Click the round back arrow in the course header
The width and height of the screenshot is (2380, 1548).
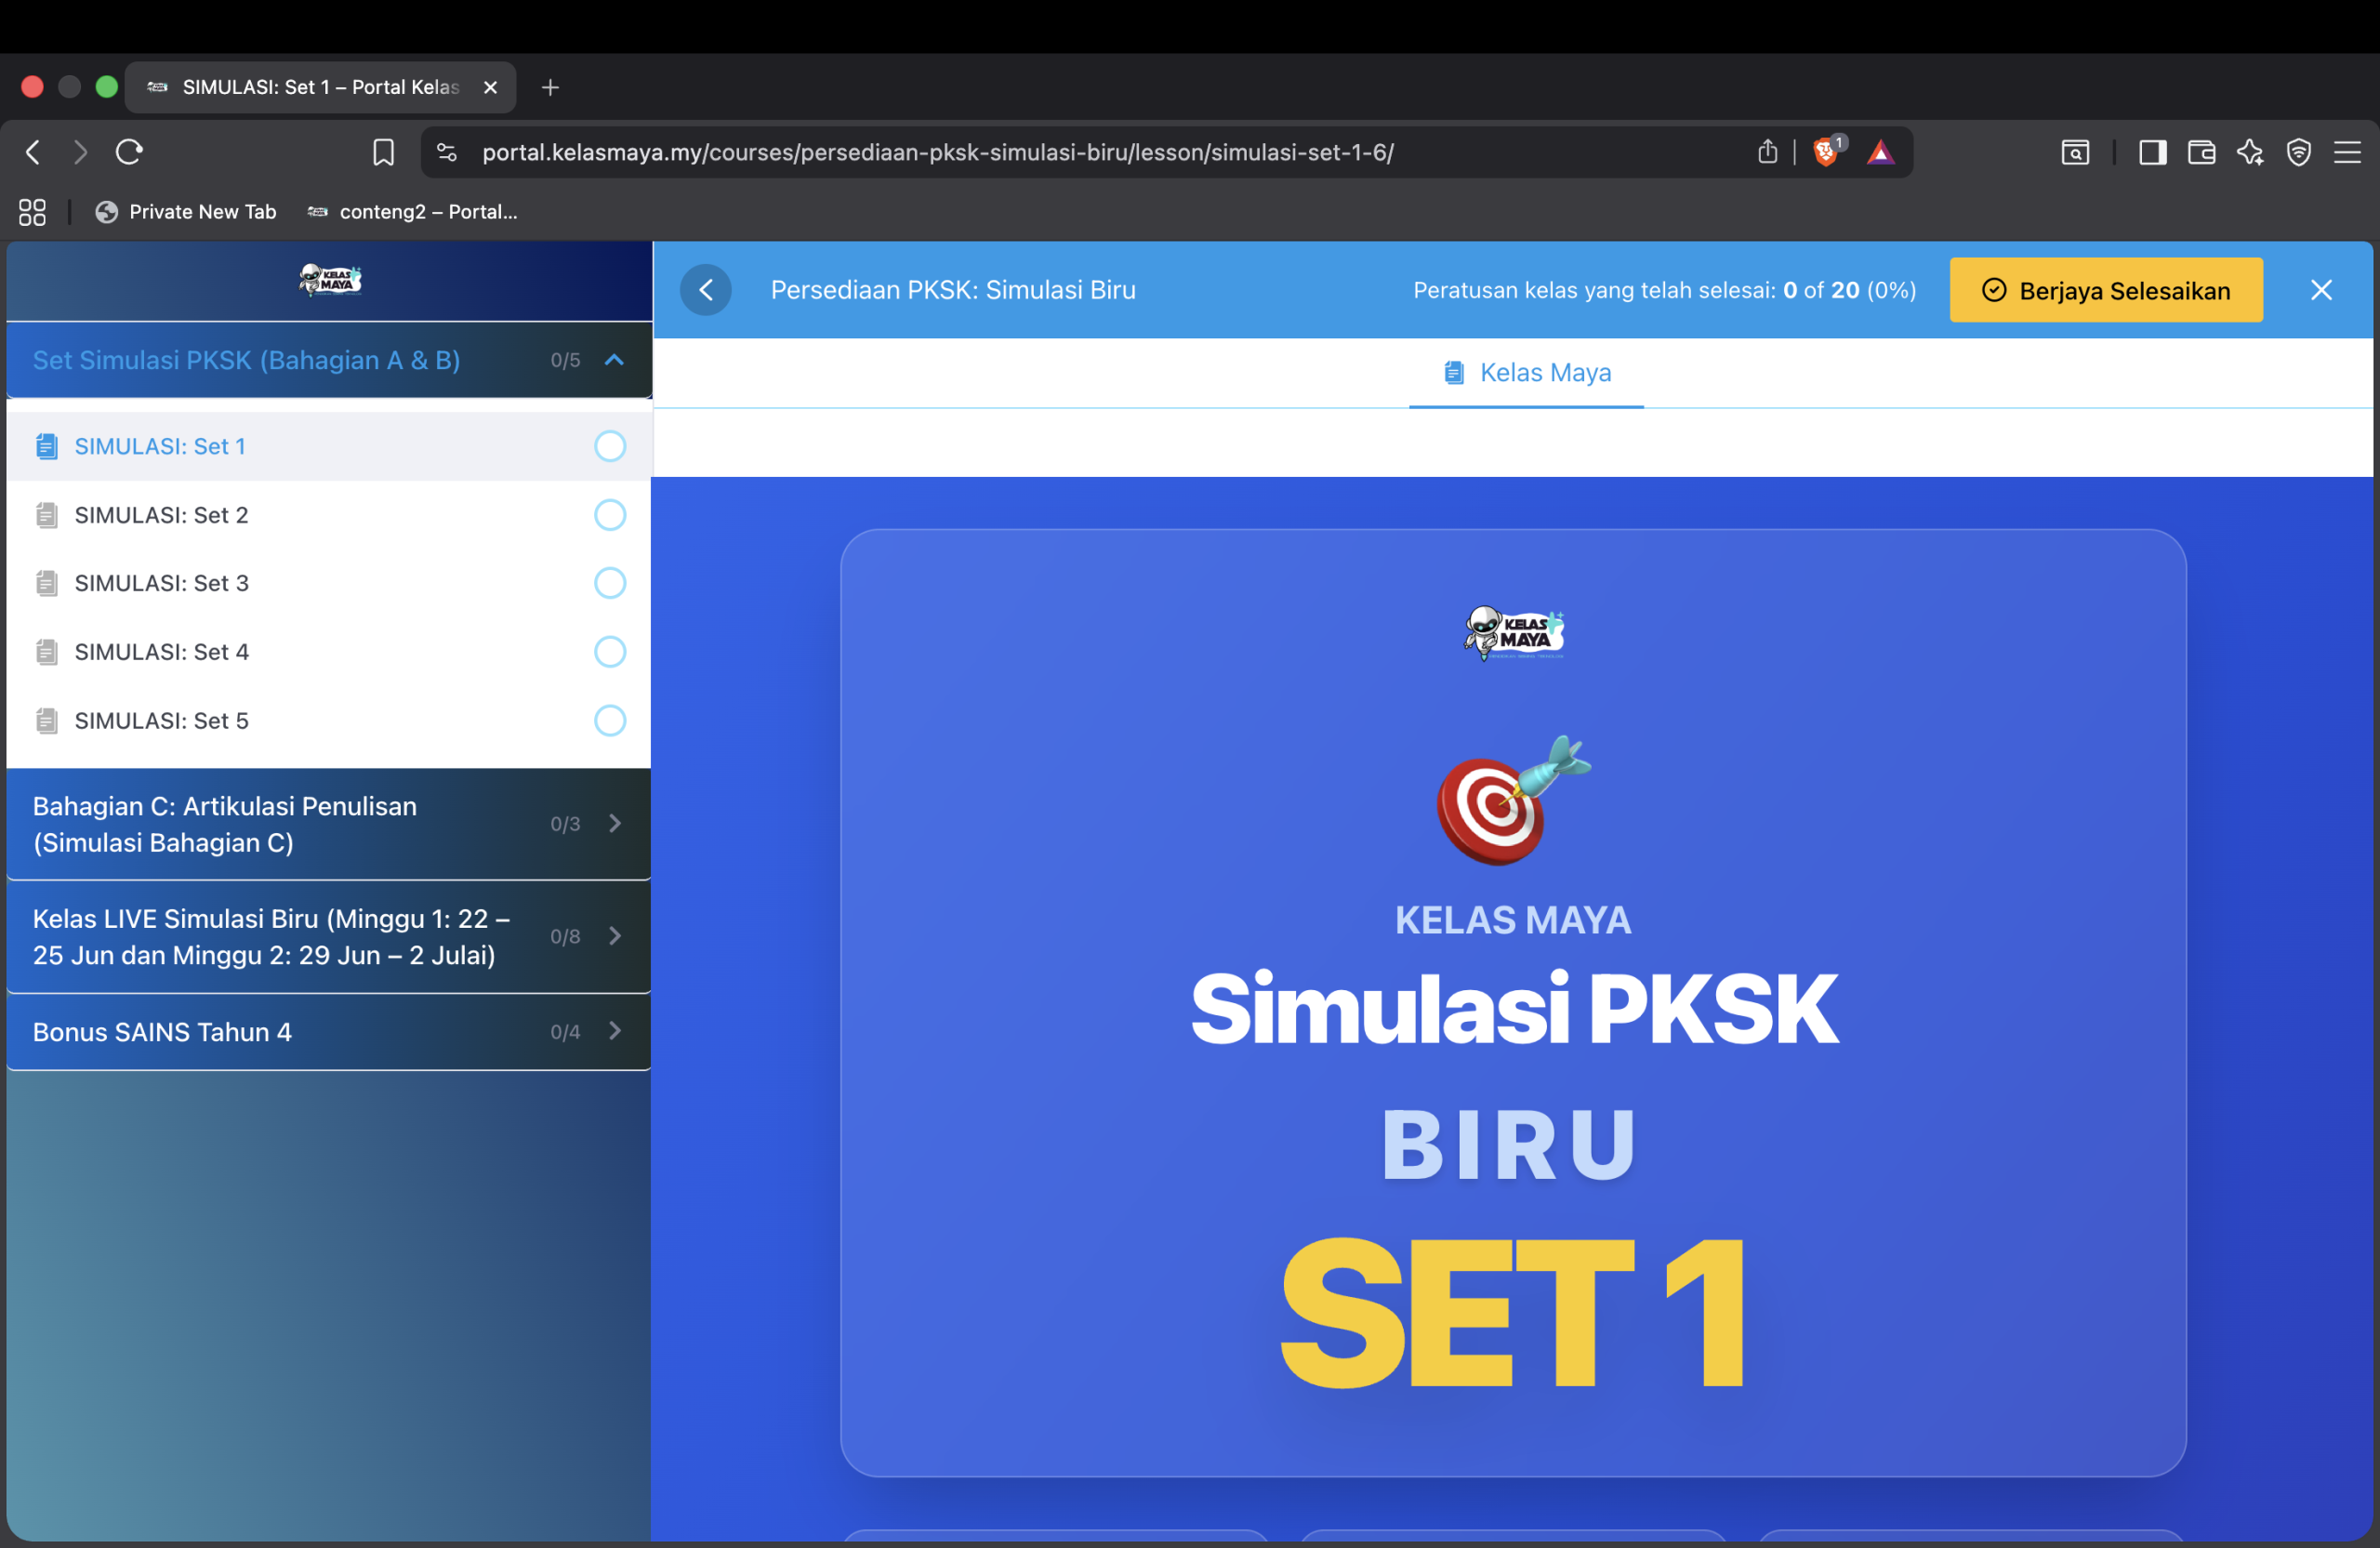click(x=706, y=290)
